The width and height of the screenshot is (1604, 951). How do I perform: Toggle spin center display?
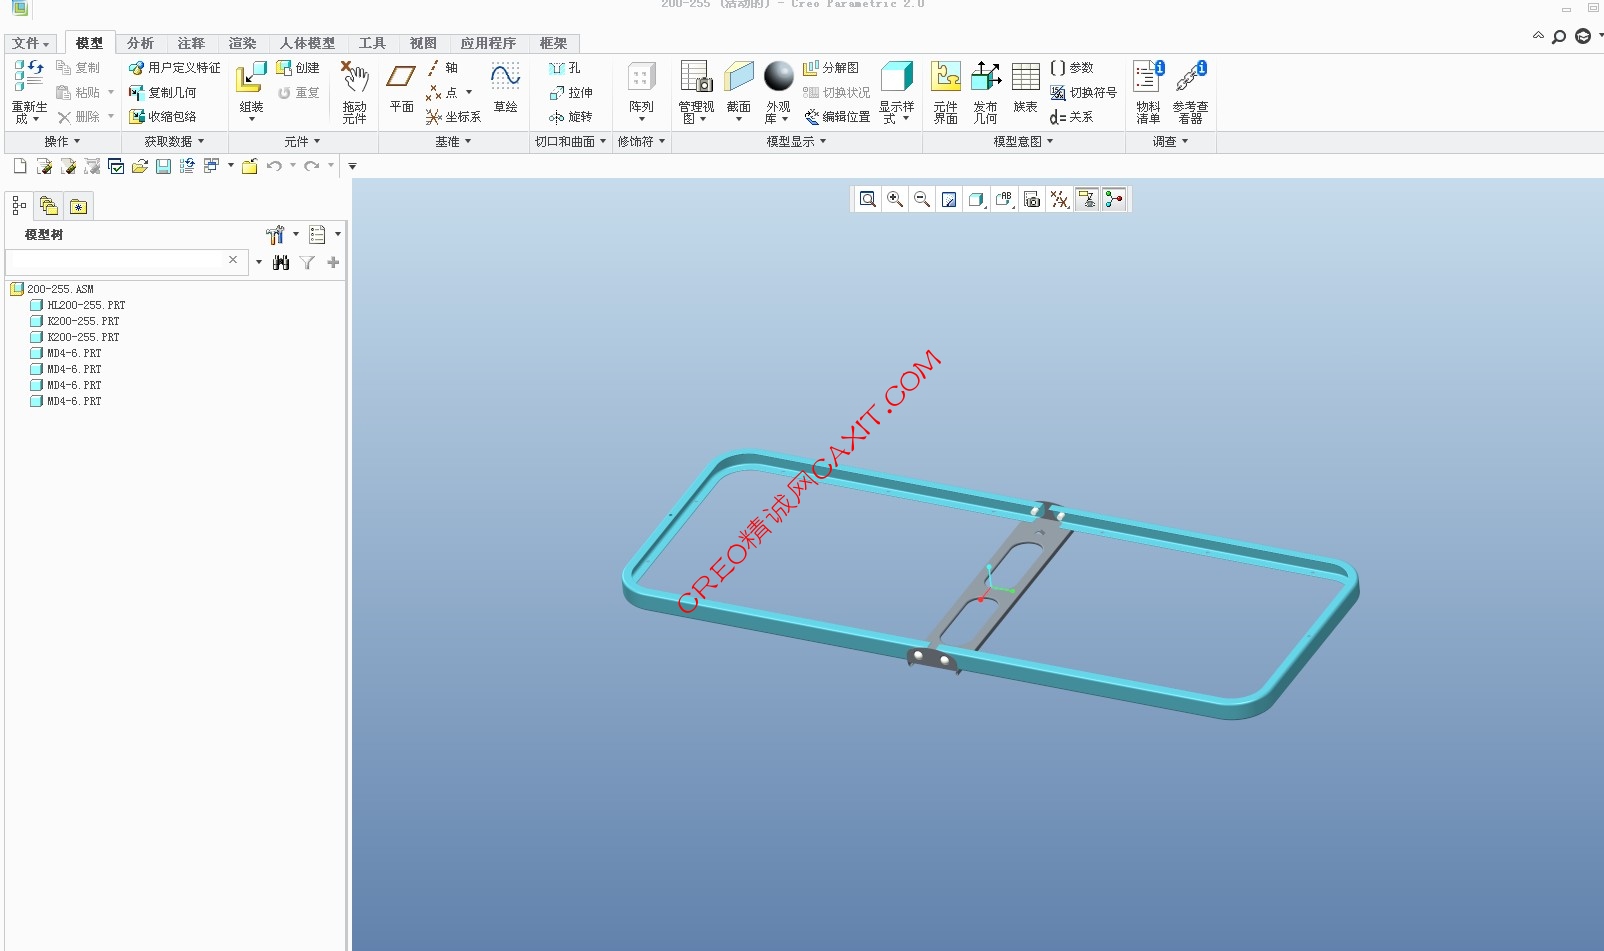[1114, 199]
